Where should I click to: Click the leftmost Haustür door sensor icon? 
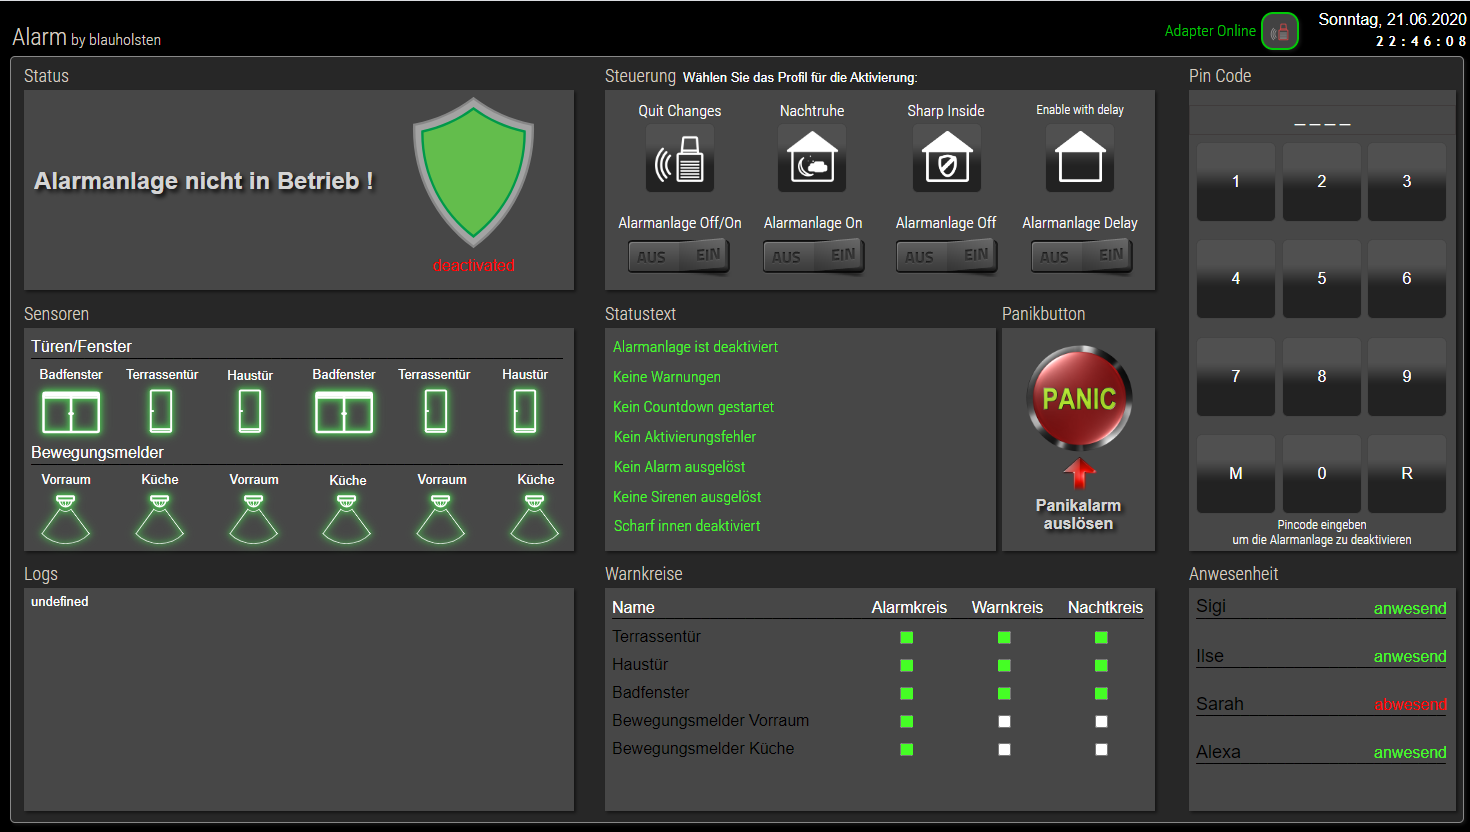click(250, 411)
